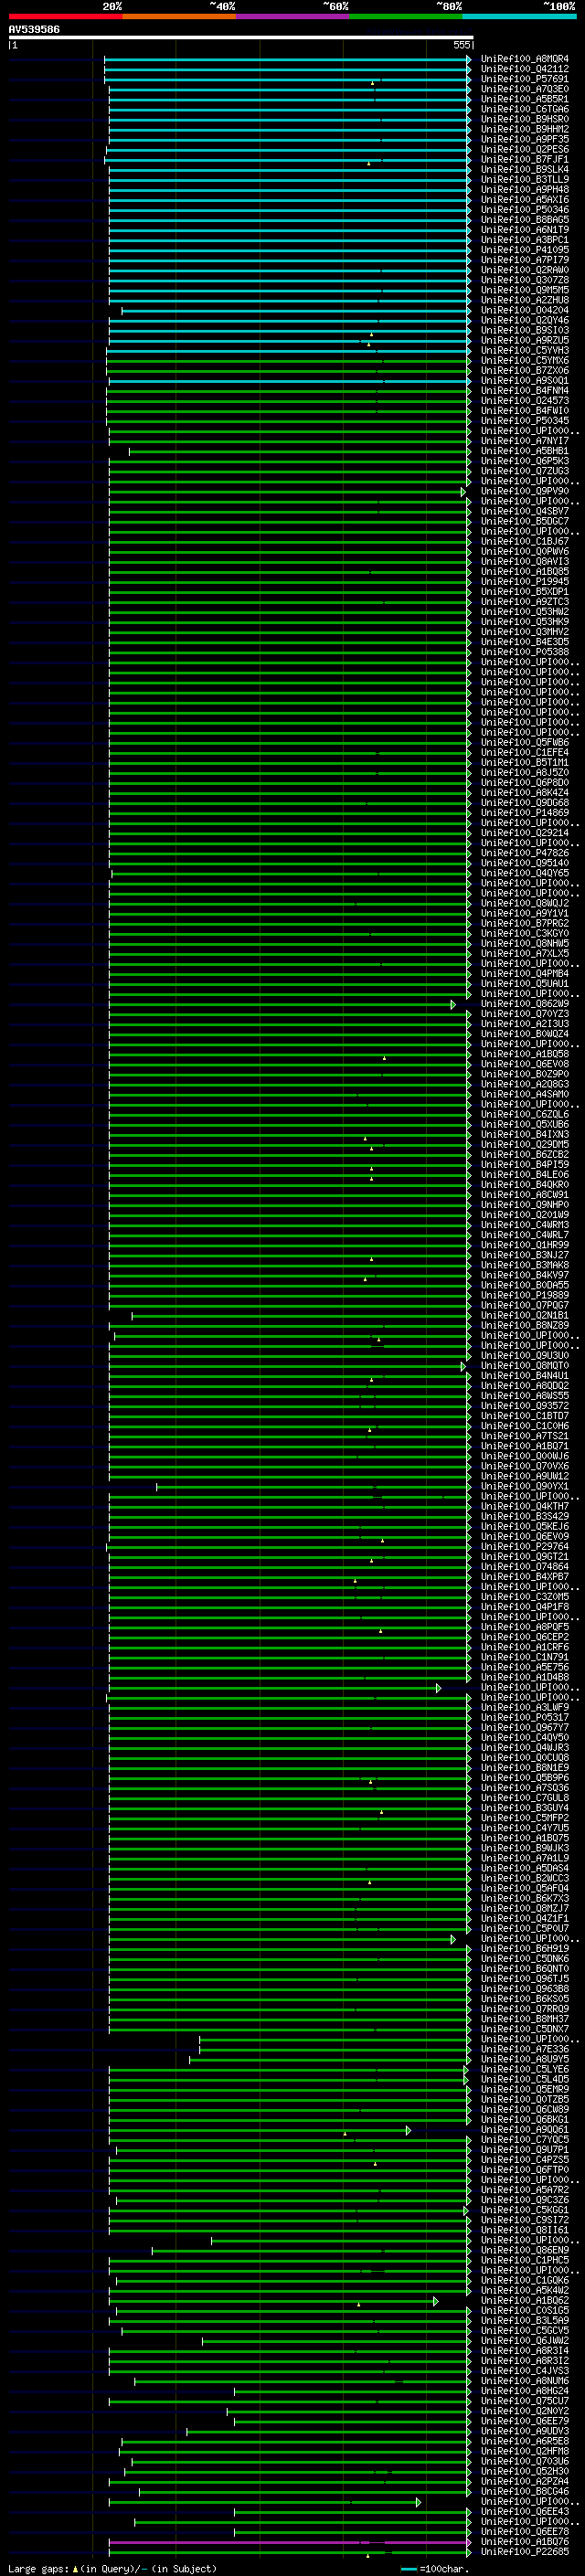Viewport: 585px width, 2576px height.
Task: Click the purple ~60% identity legend segment
Action: [292, 16]
